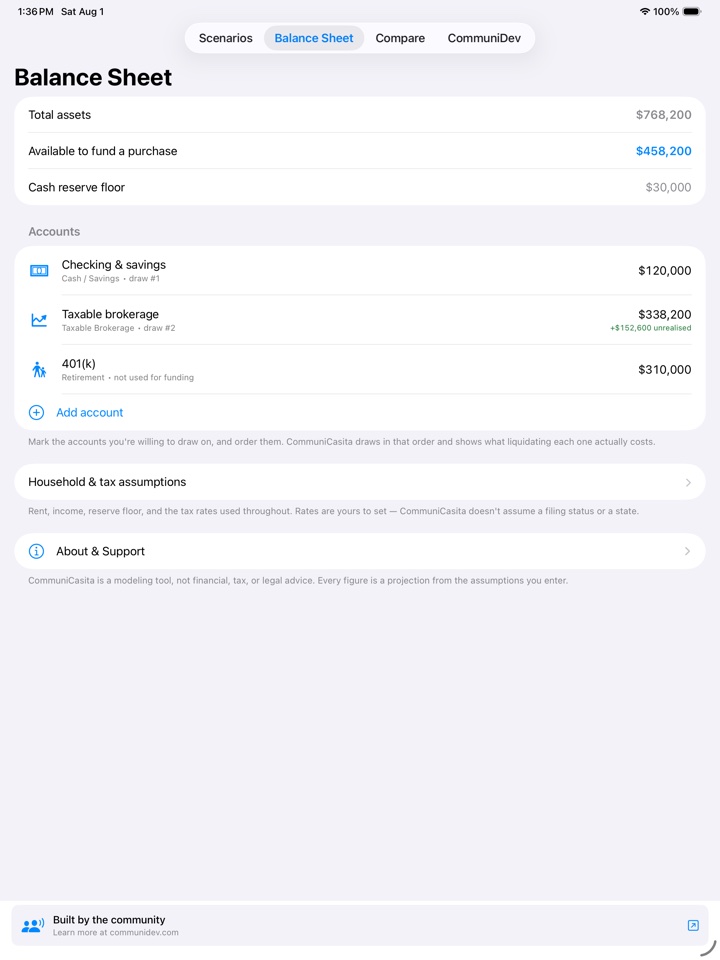Go to the CommuniDev tab
Viewport: 720px width, 960px height.
[x=484, y=38]
